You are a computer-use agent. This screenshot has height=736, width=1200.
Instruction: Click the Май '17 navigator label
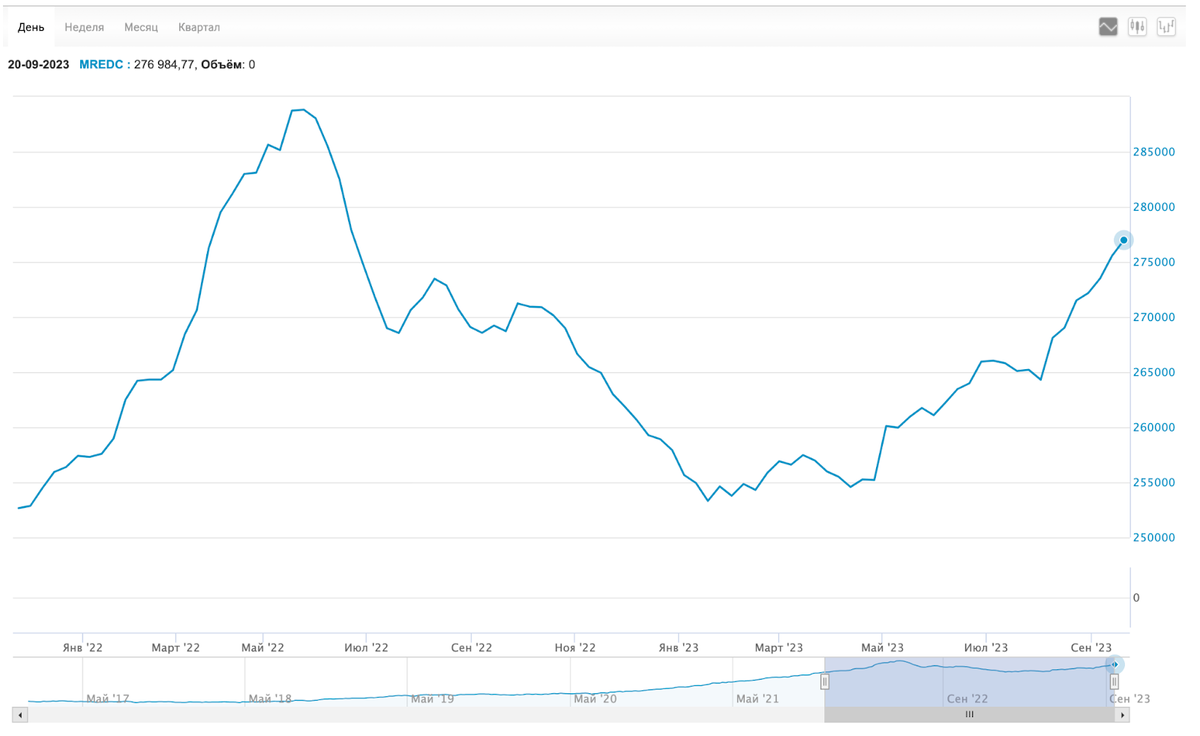click(x=108, y=699)
